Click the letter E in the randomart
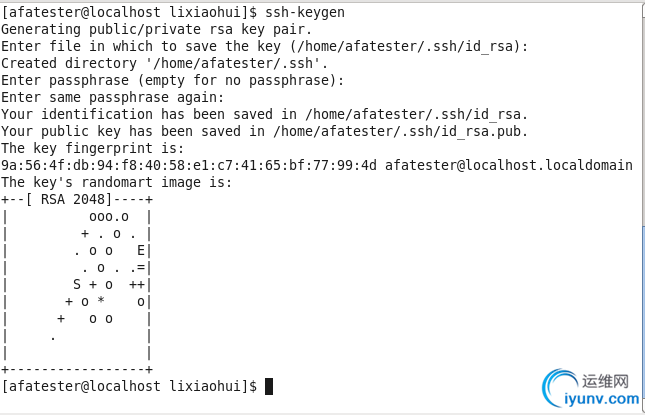This screenshot has height=415, width=645. (141, 250)
